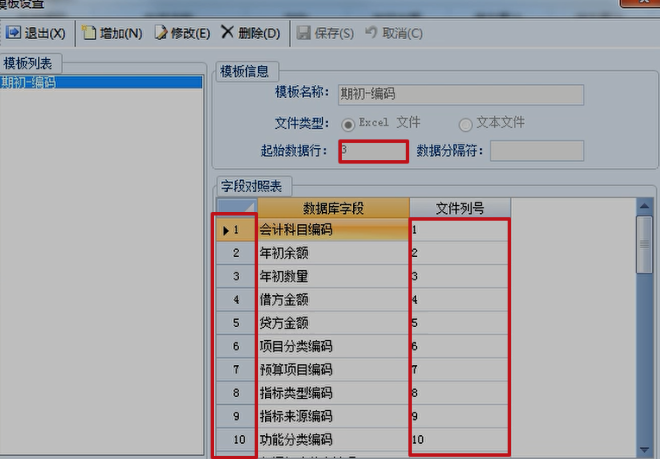The height and width of the screenshot is (459, 660).
Task: Click the 数据分隔符 input field
Action: 536,151
